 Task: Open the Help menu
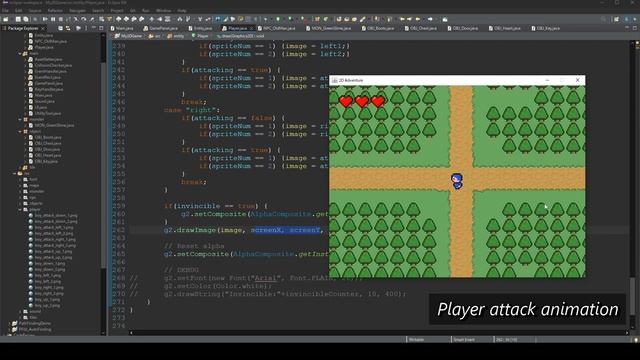[x=182, y=11]
